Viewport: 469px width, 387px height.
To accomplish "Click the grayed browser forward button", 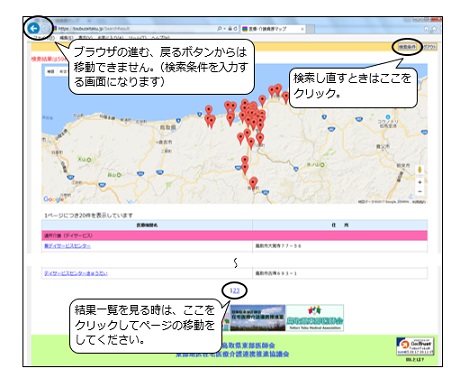I will click(45, 29).
